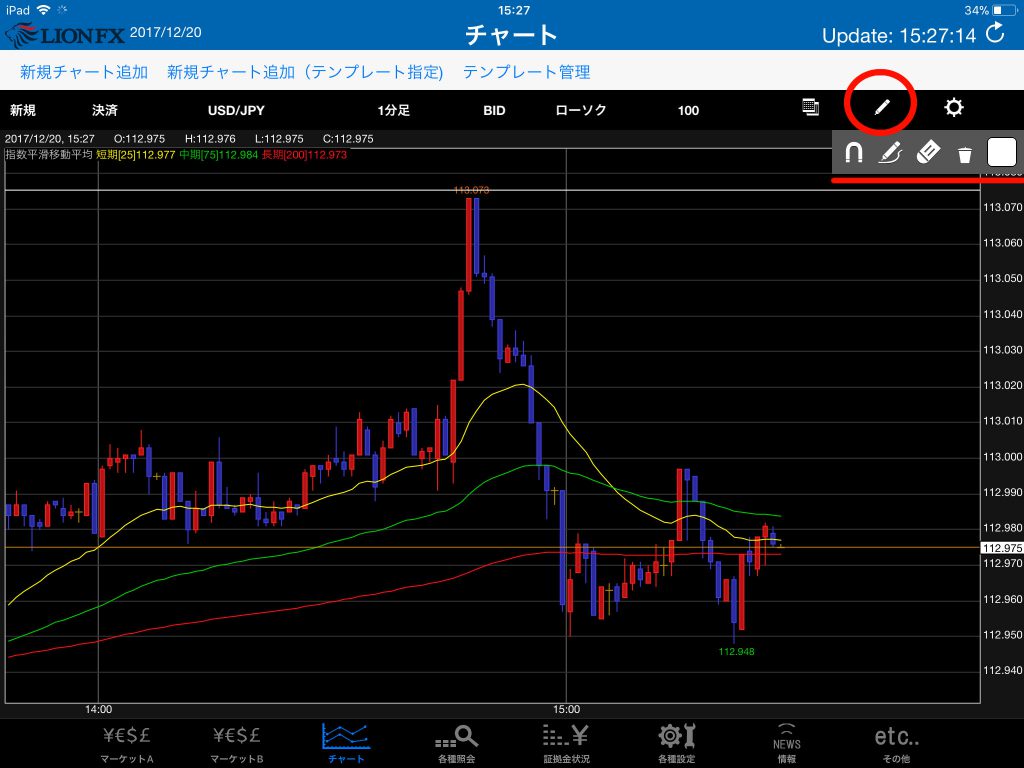Viewport: 1024px width, 768px height.
Task: Switch to マーケットA tab
Action: click(x=128, y=743)
